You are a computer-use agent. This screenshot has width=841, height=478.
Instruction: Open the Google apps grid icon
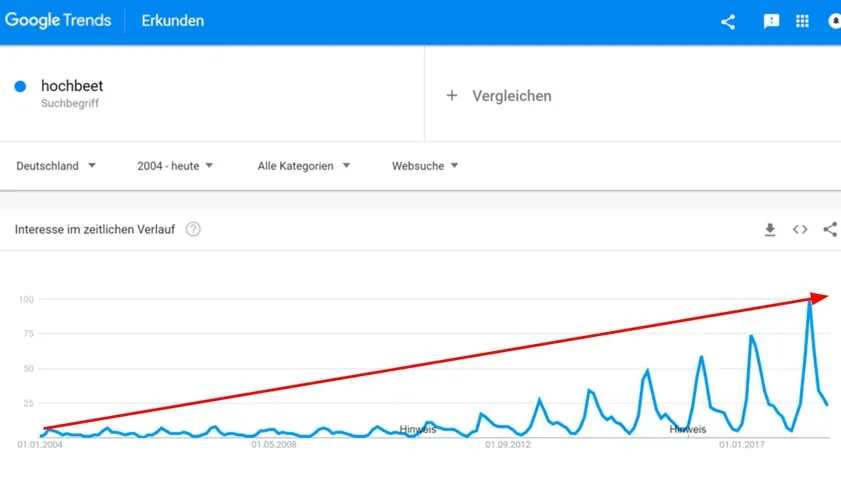802,21
